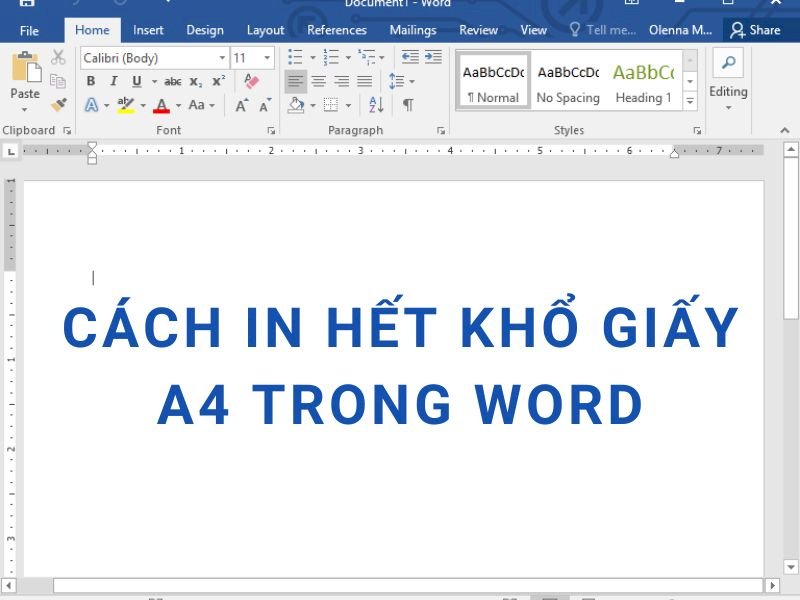Toggle Underline formatting

point(137,81)
